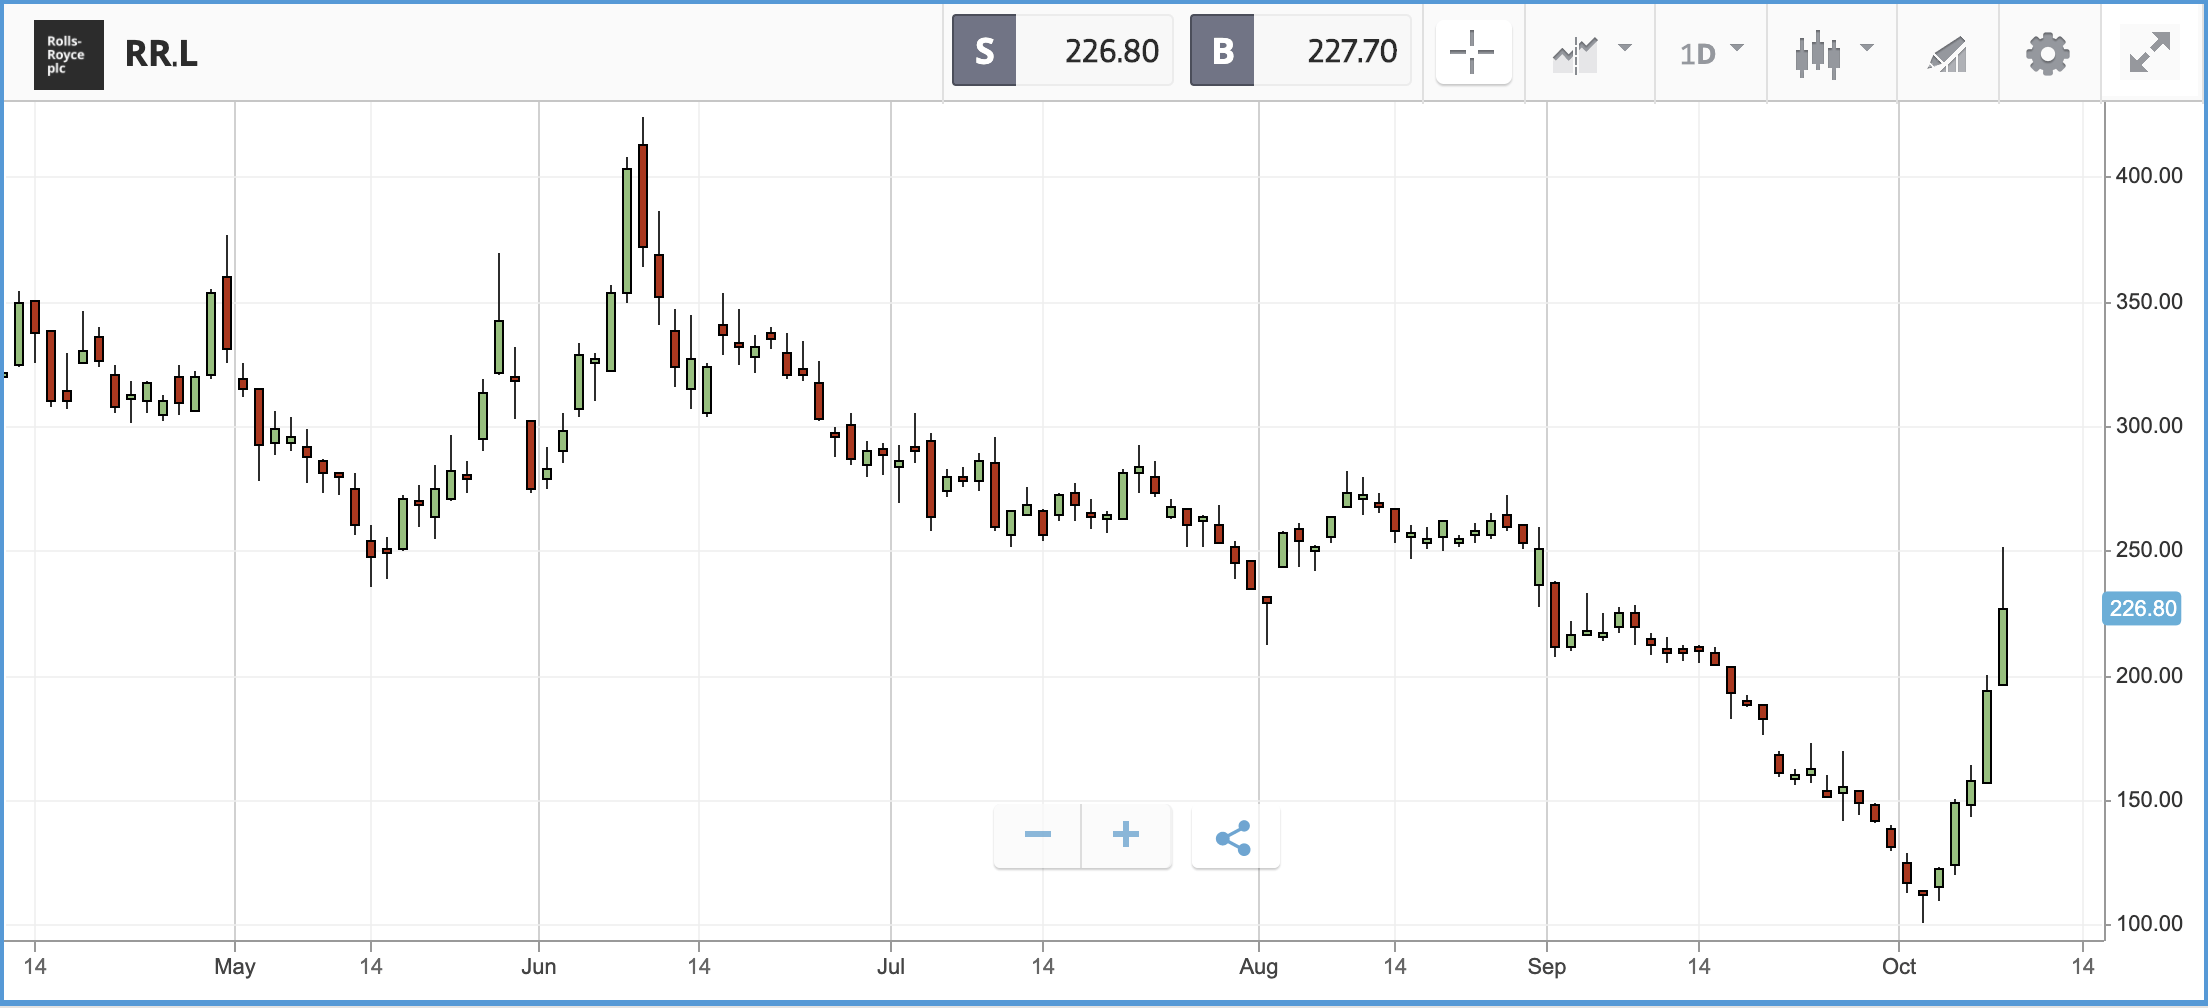
Task: Click the 400.00 price axis label
Action: point(2149,176)
